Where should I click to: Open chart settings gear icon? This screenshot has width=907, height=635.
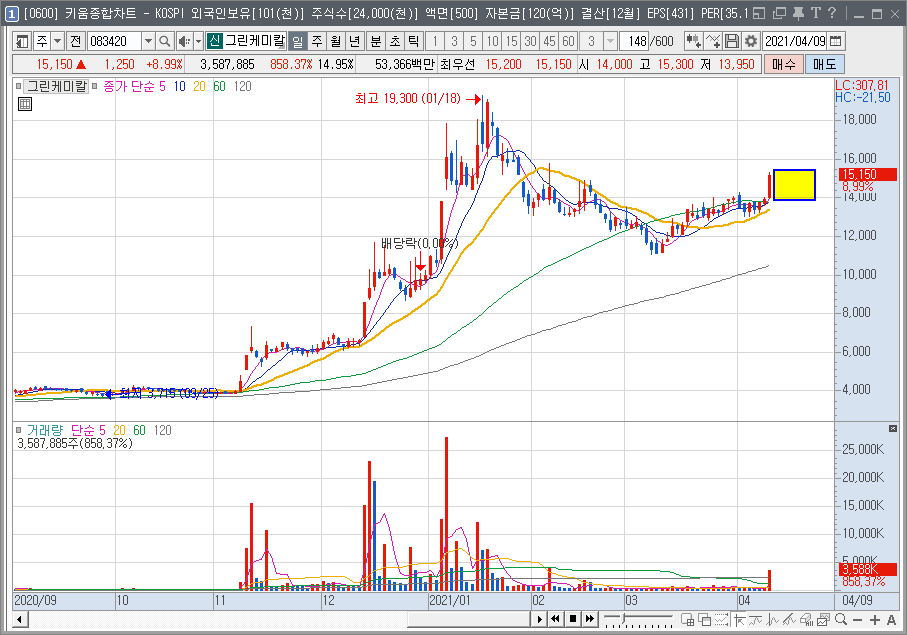(x=751, y=41)
